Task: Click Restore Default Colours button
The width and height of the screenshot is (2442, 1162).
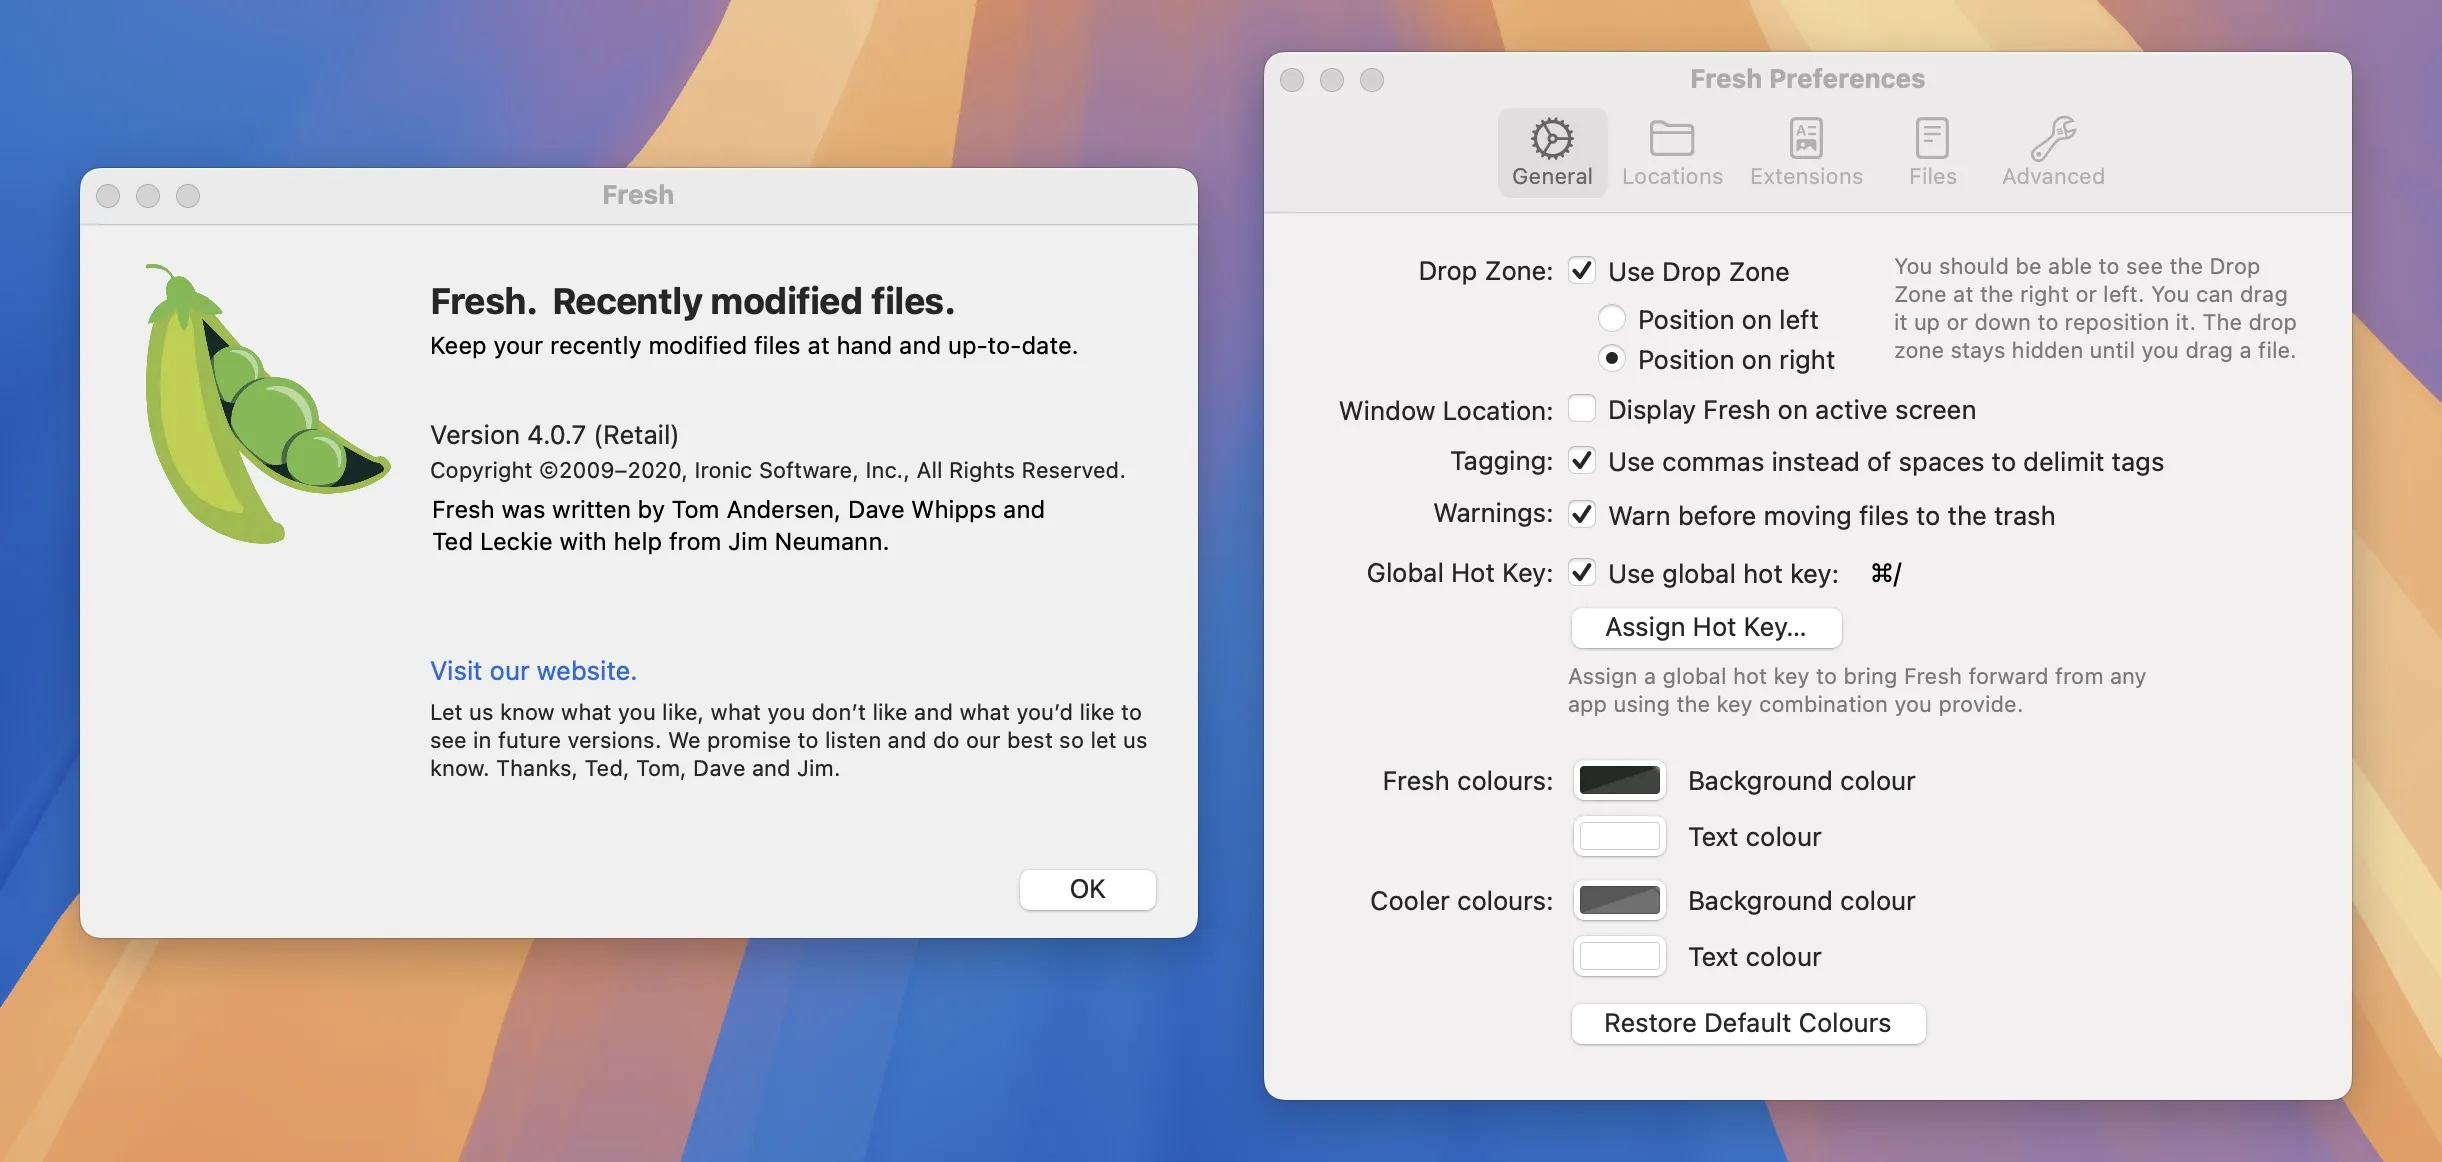Action: point(1748,1023)
